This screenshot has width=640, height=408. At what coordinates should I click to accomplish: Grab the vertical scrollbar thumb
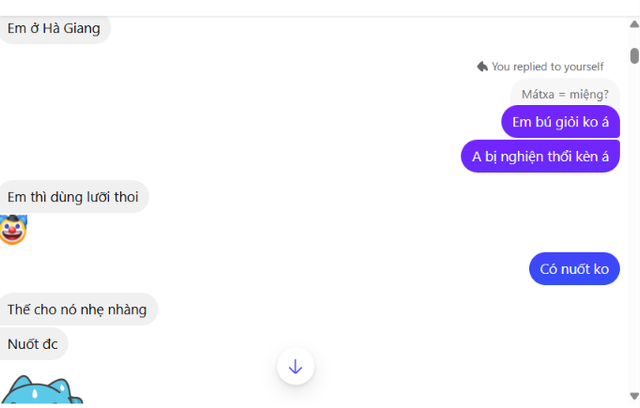[634, 56]
